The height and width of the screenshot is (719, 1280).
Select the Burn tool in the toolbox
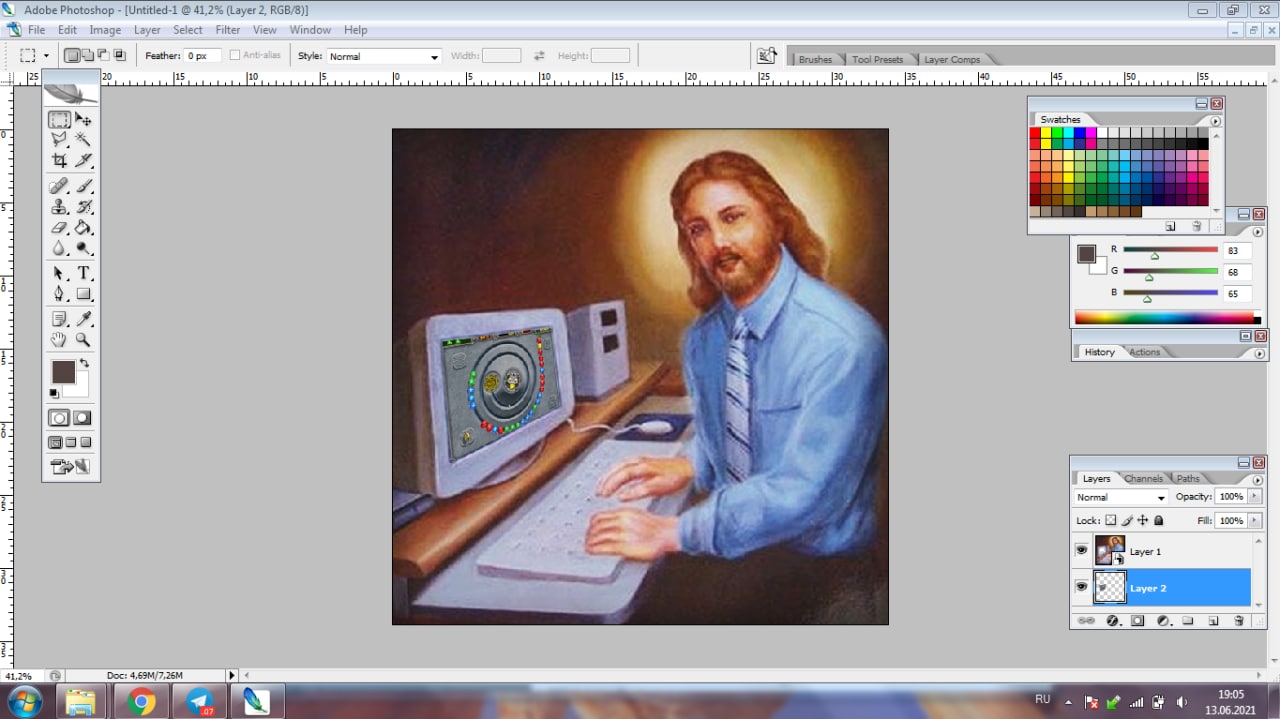tap(84, 248)
